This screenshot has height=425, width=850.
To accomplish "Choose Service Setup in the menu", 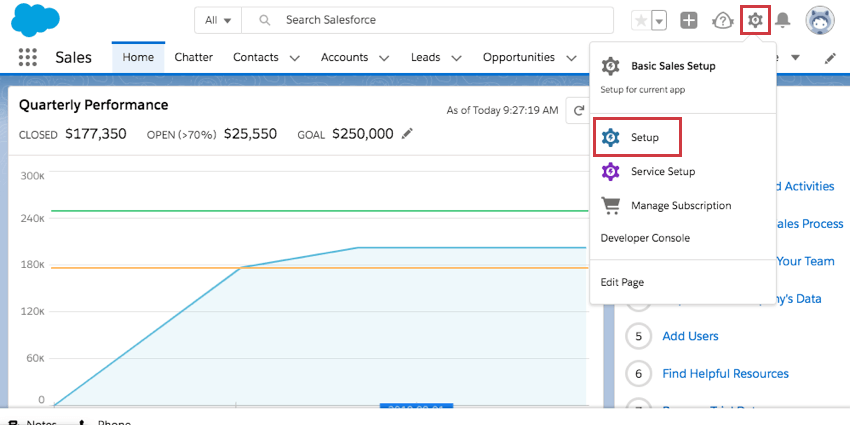I will [662, 172].
